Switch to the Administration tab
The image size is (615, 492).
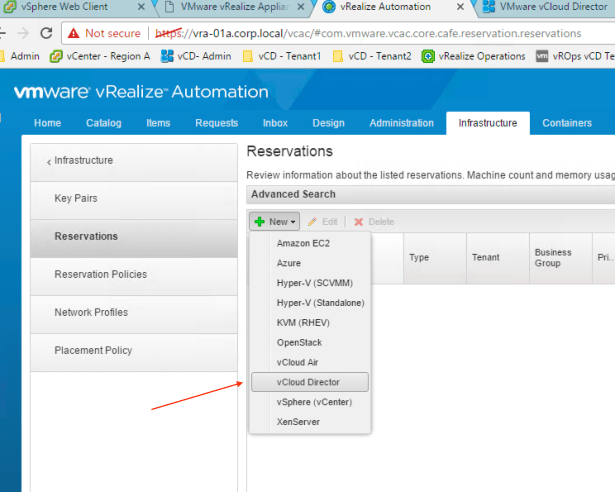coord(401,123)
